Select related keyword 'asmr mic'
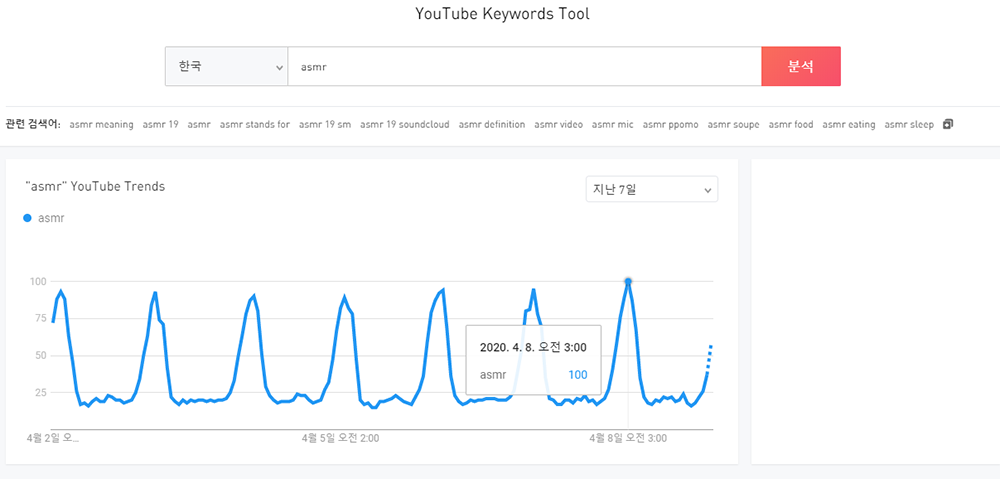The image size is (1000, 479). click(612, 124)
